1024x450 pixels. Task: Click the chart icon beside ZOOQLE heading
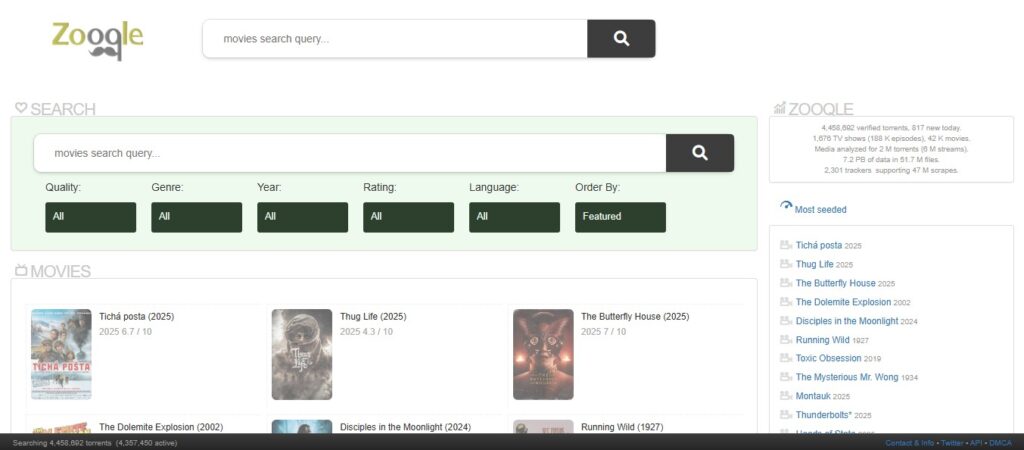tap(780, 108)
